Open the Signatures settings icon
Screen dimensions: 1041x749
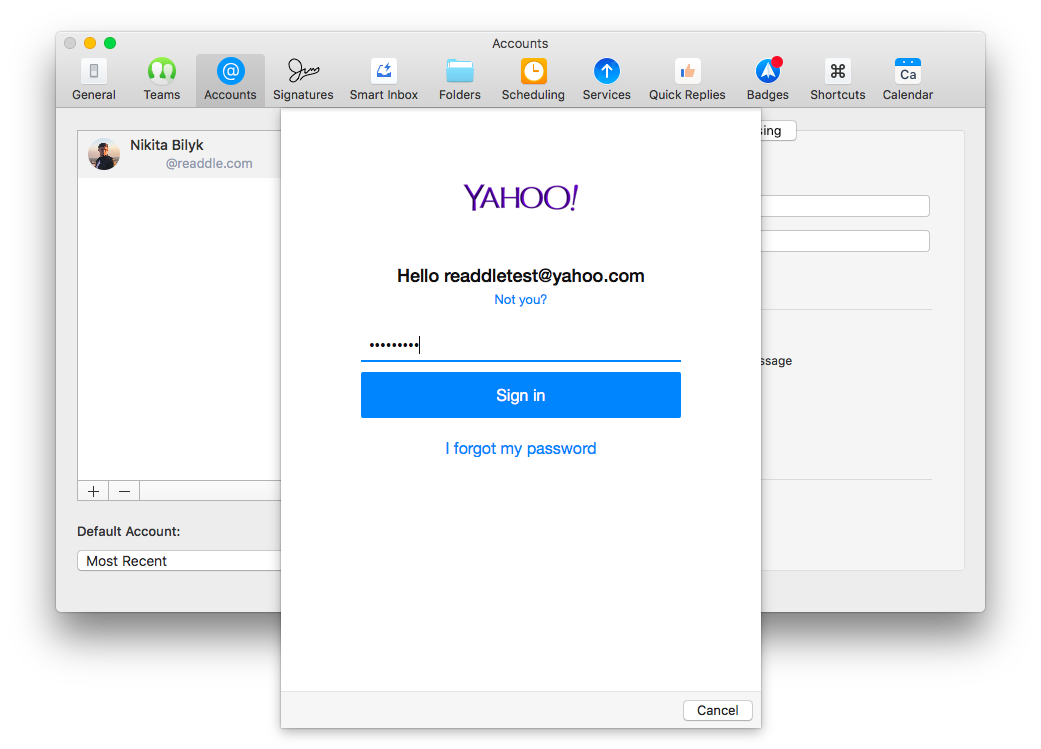[303, 78]
